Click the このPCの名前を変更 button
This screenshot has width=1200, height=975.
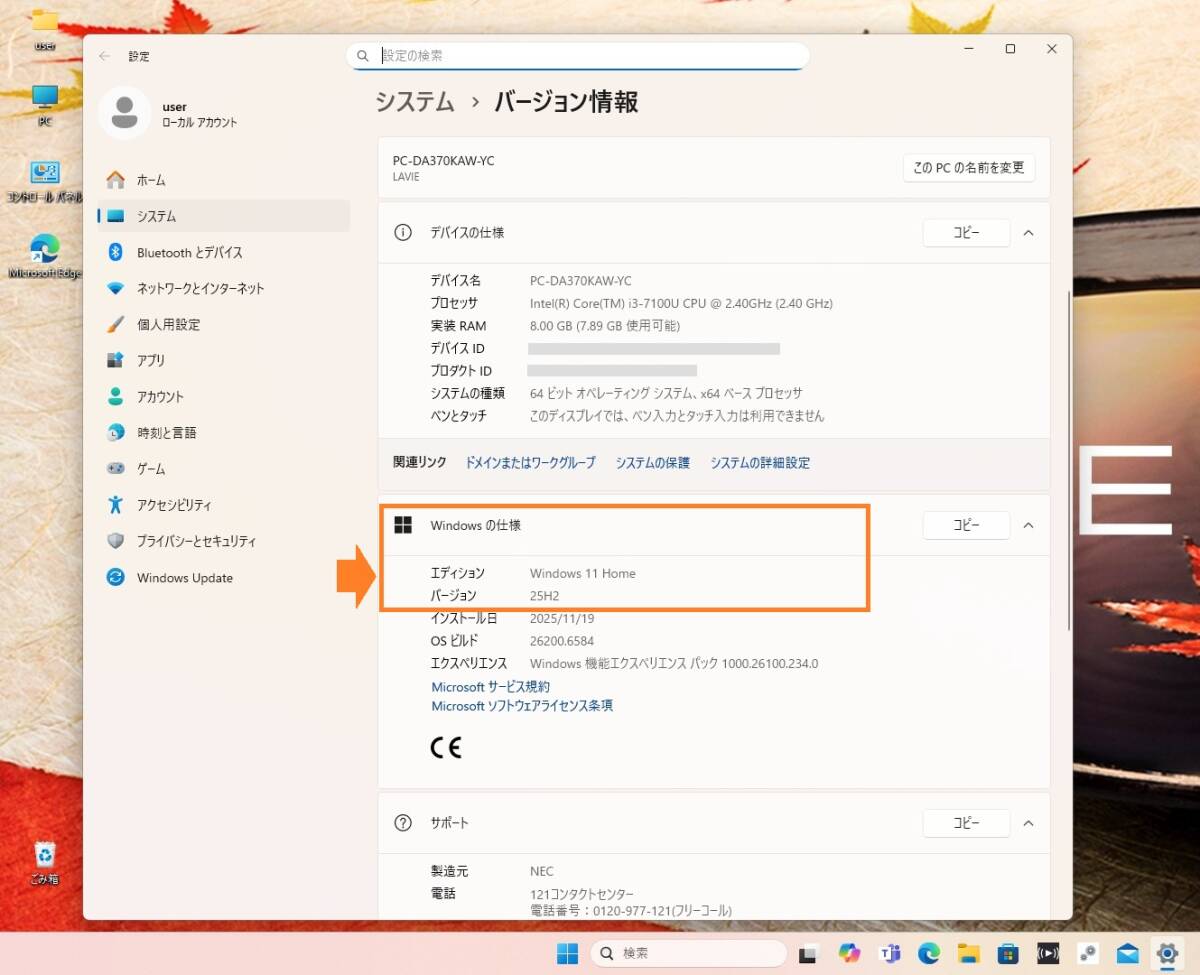(x=967, y=167)
